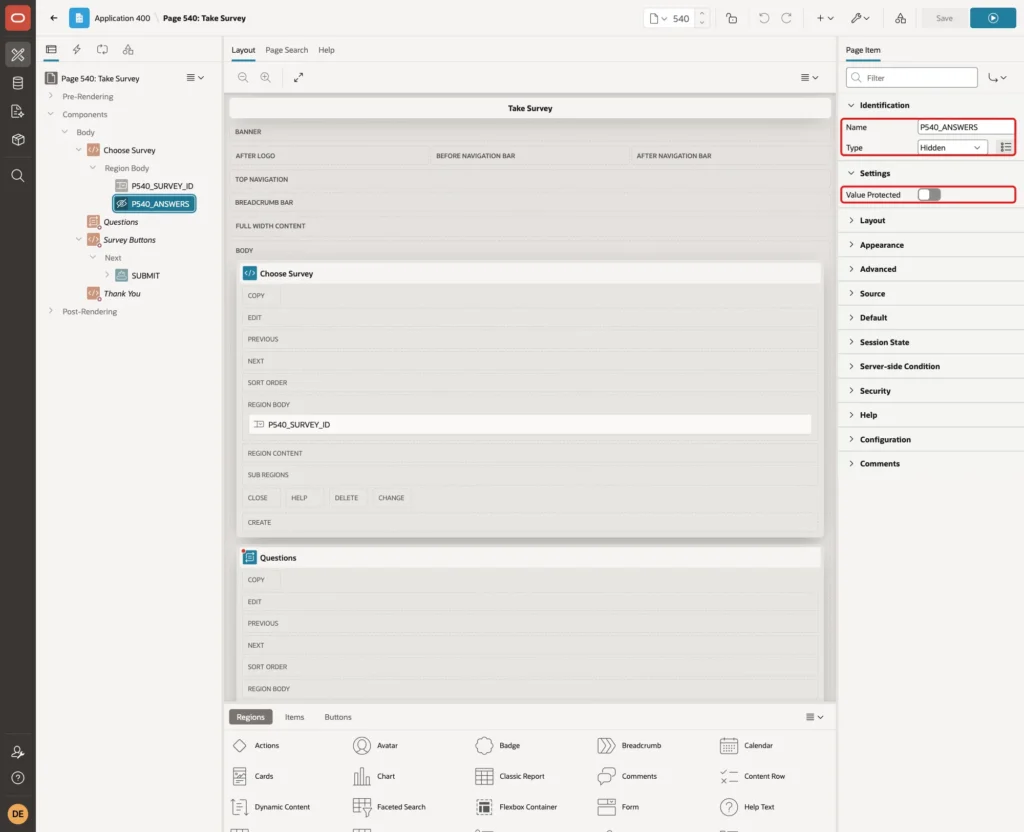Switch to the Processing tab icon
The image size is (1024, 832).
(103, 50)
